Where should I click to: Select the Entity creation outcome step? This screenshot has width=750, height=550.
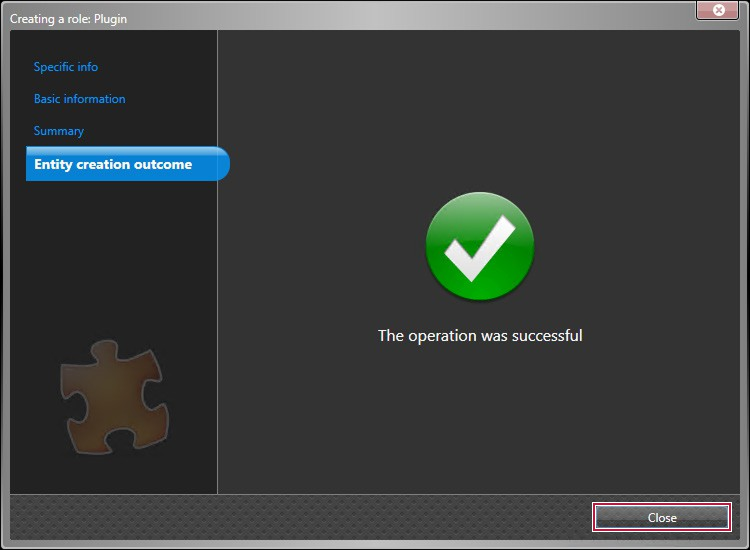pos(113,164)
